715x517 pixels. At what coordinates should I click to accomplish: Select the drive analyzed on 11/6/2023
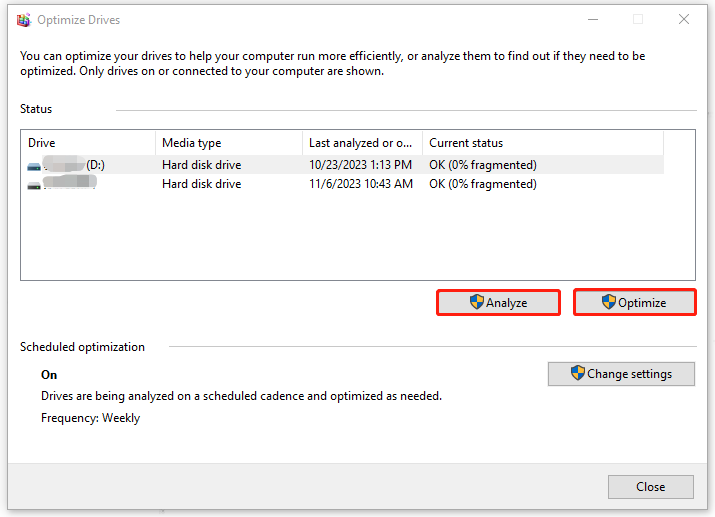coord(360,184)
